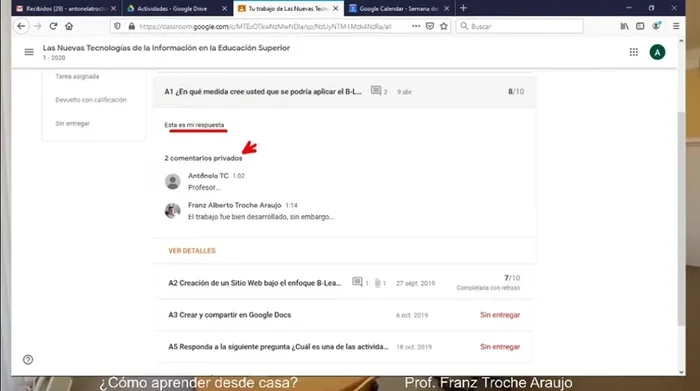Viewport: 700px width, 391px height.
Task: Click the date 27 sept. 2019
Action: (x=415, y=283)
